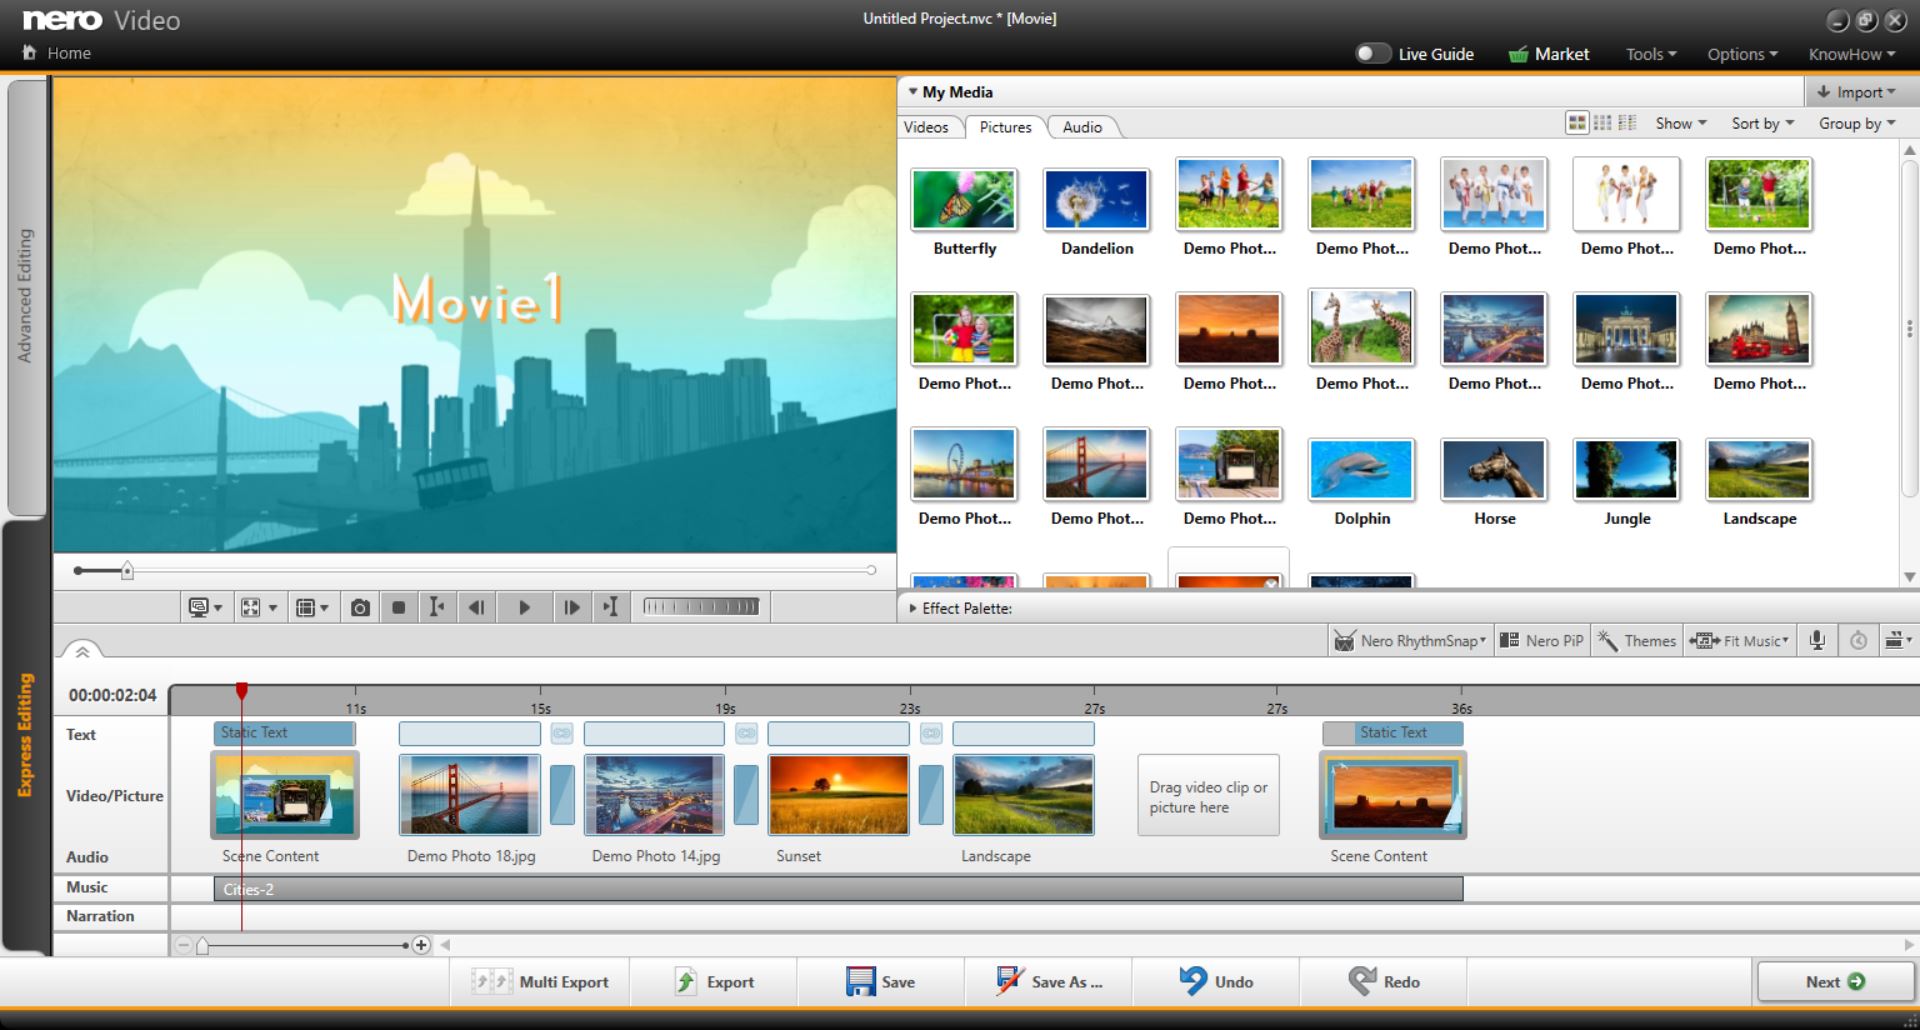This screenshot has height=1030, width=1920.
Task: Select the Butterfly picture thumbnail
Action: 964,199
